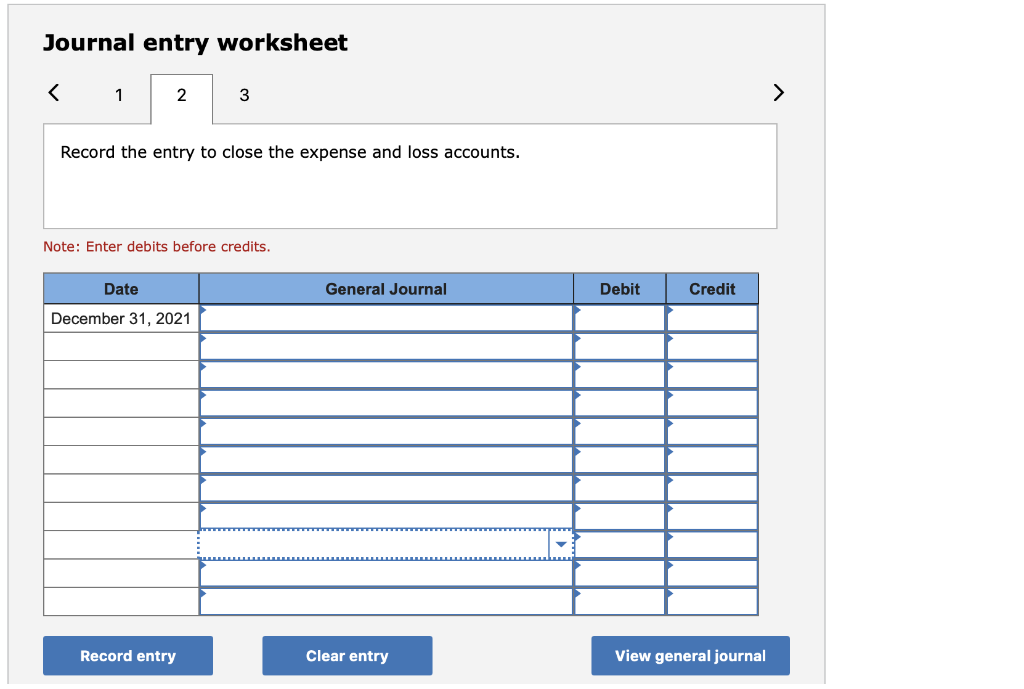The image size is (1024, 689).
Task: Select the instruction text box about closing accounts
Action: click(x=409, y=175)
